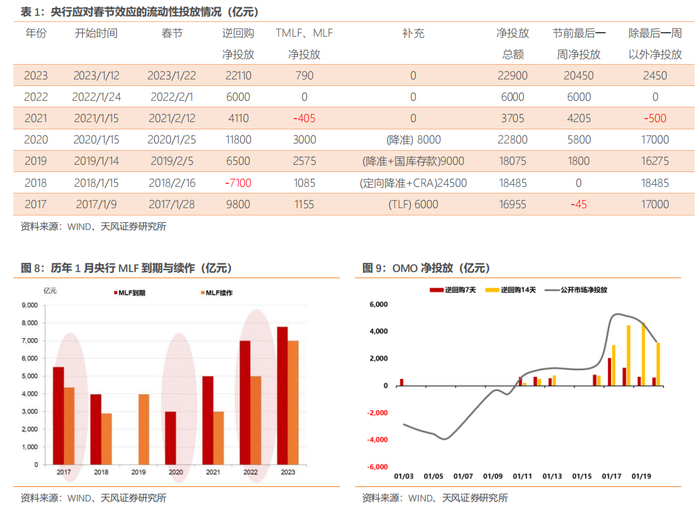
Task: Select the 开始时间 column header
Action: [x=96, y=33]
